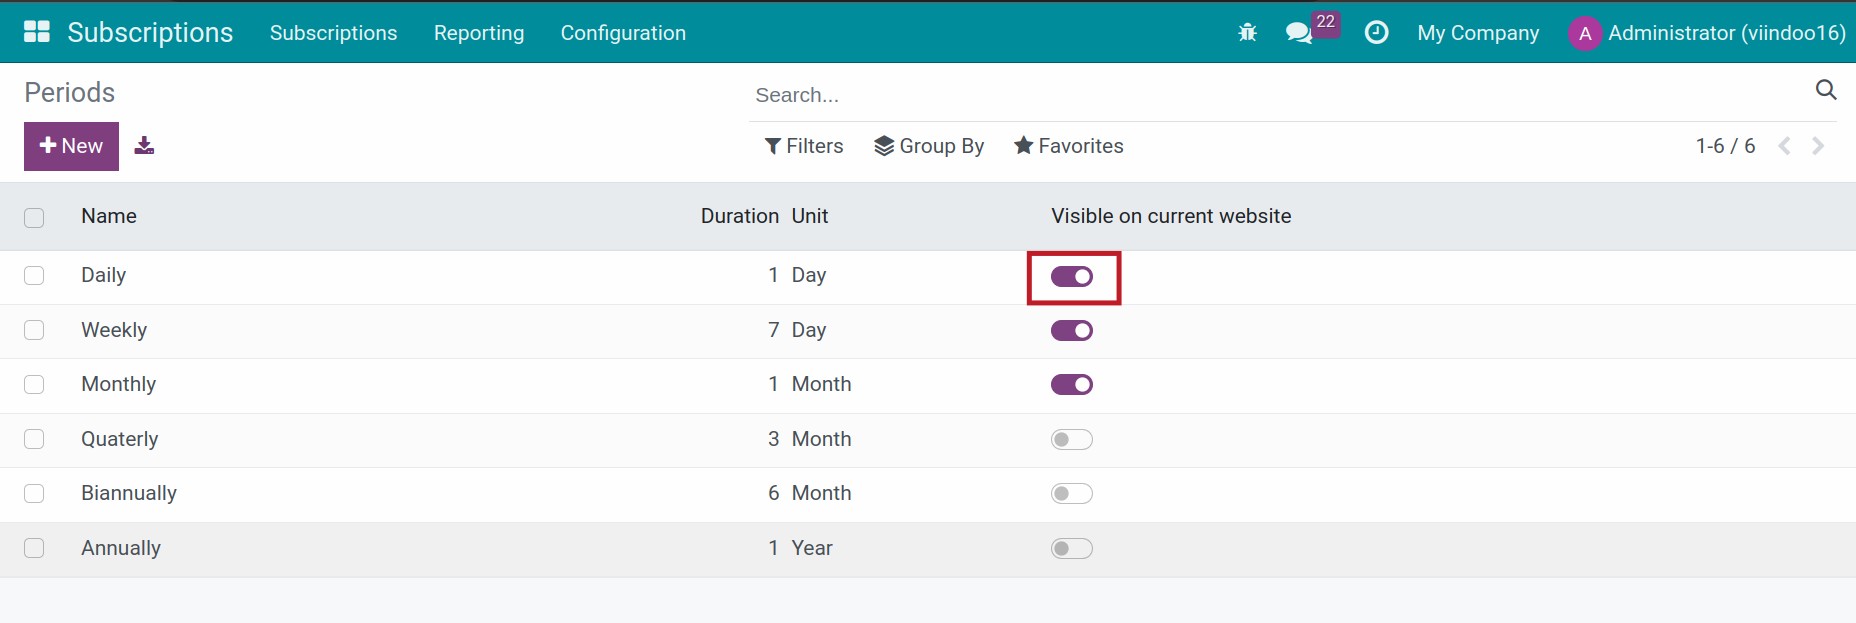Open the Annually period record
Image resolution: width=1856 pixels, height=623 pixels.
pyautogui.click(x=121, y=548)
